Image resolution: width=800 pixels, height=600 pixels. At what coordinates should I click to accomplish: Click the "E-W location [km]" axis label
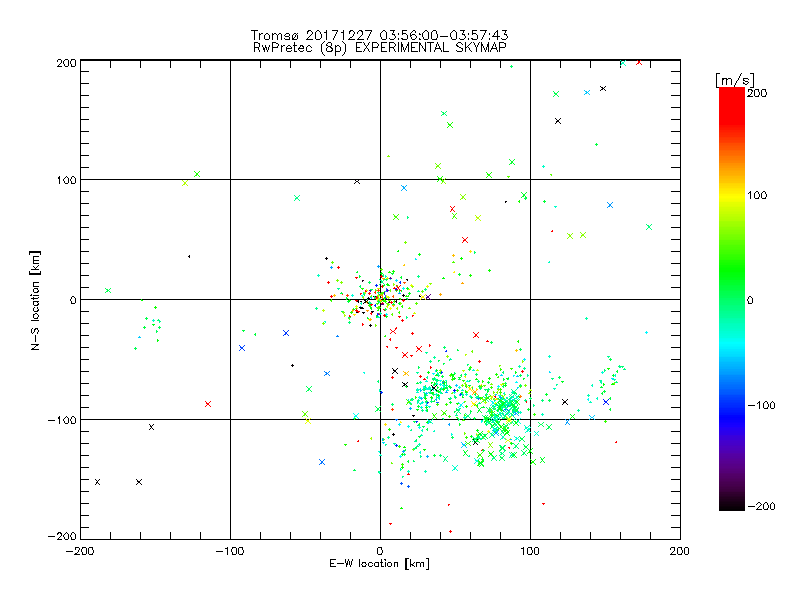tap(379, 564)
